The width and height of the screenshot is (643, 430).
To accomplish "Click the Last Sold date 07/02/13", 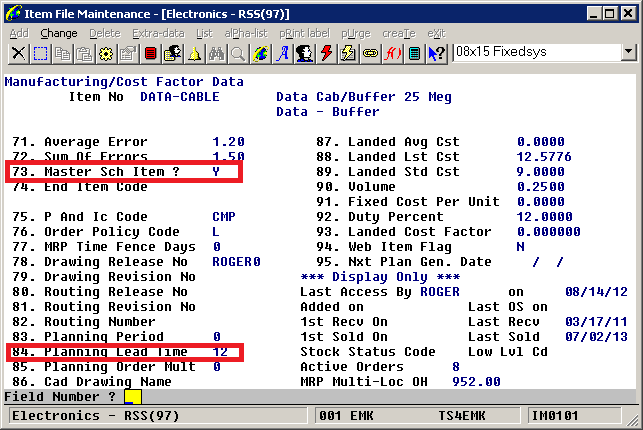I will tap(596, 337).
